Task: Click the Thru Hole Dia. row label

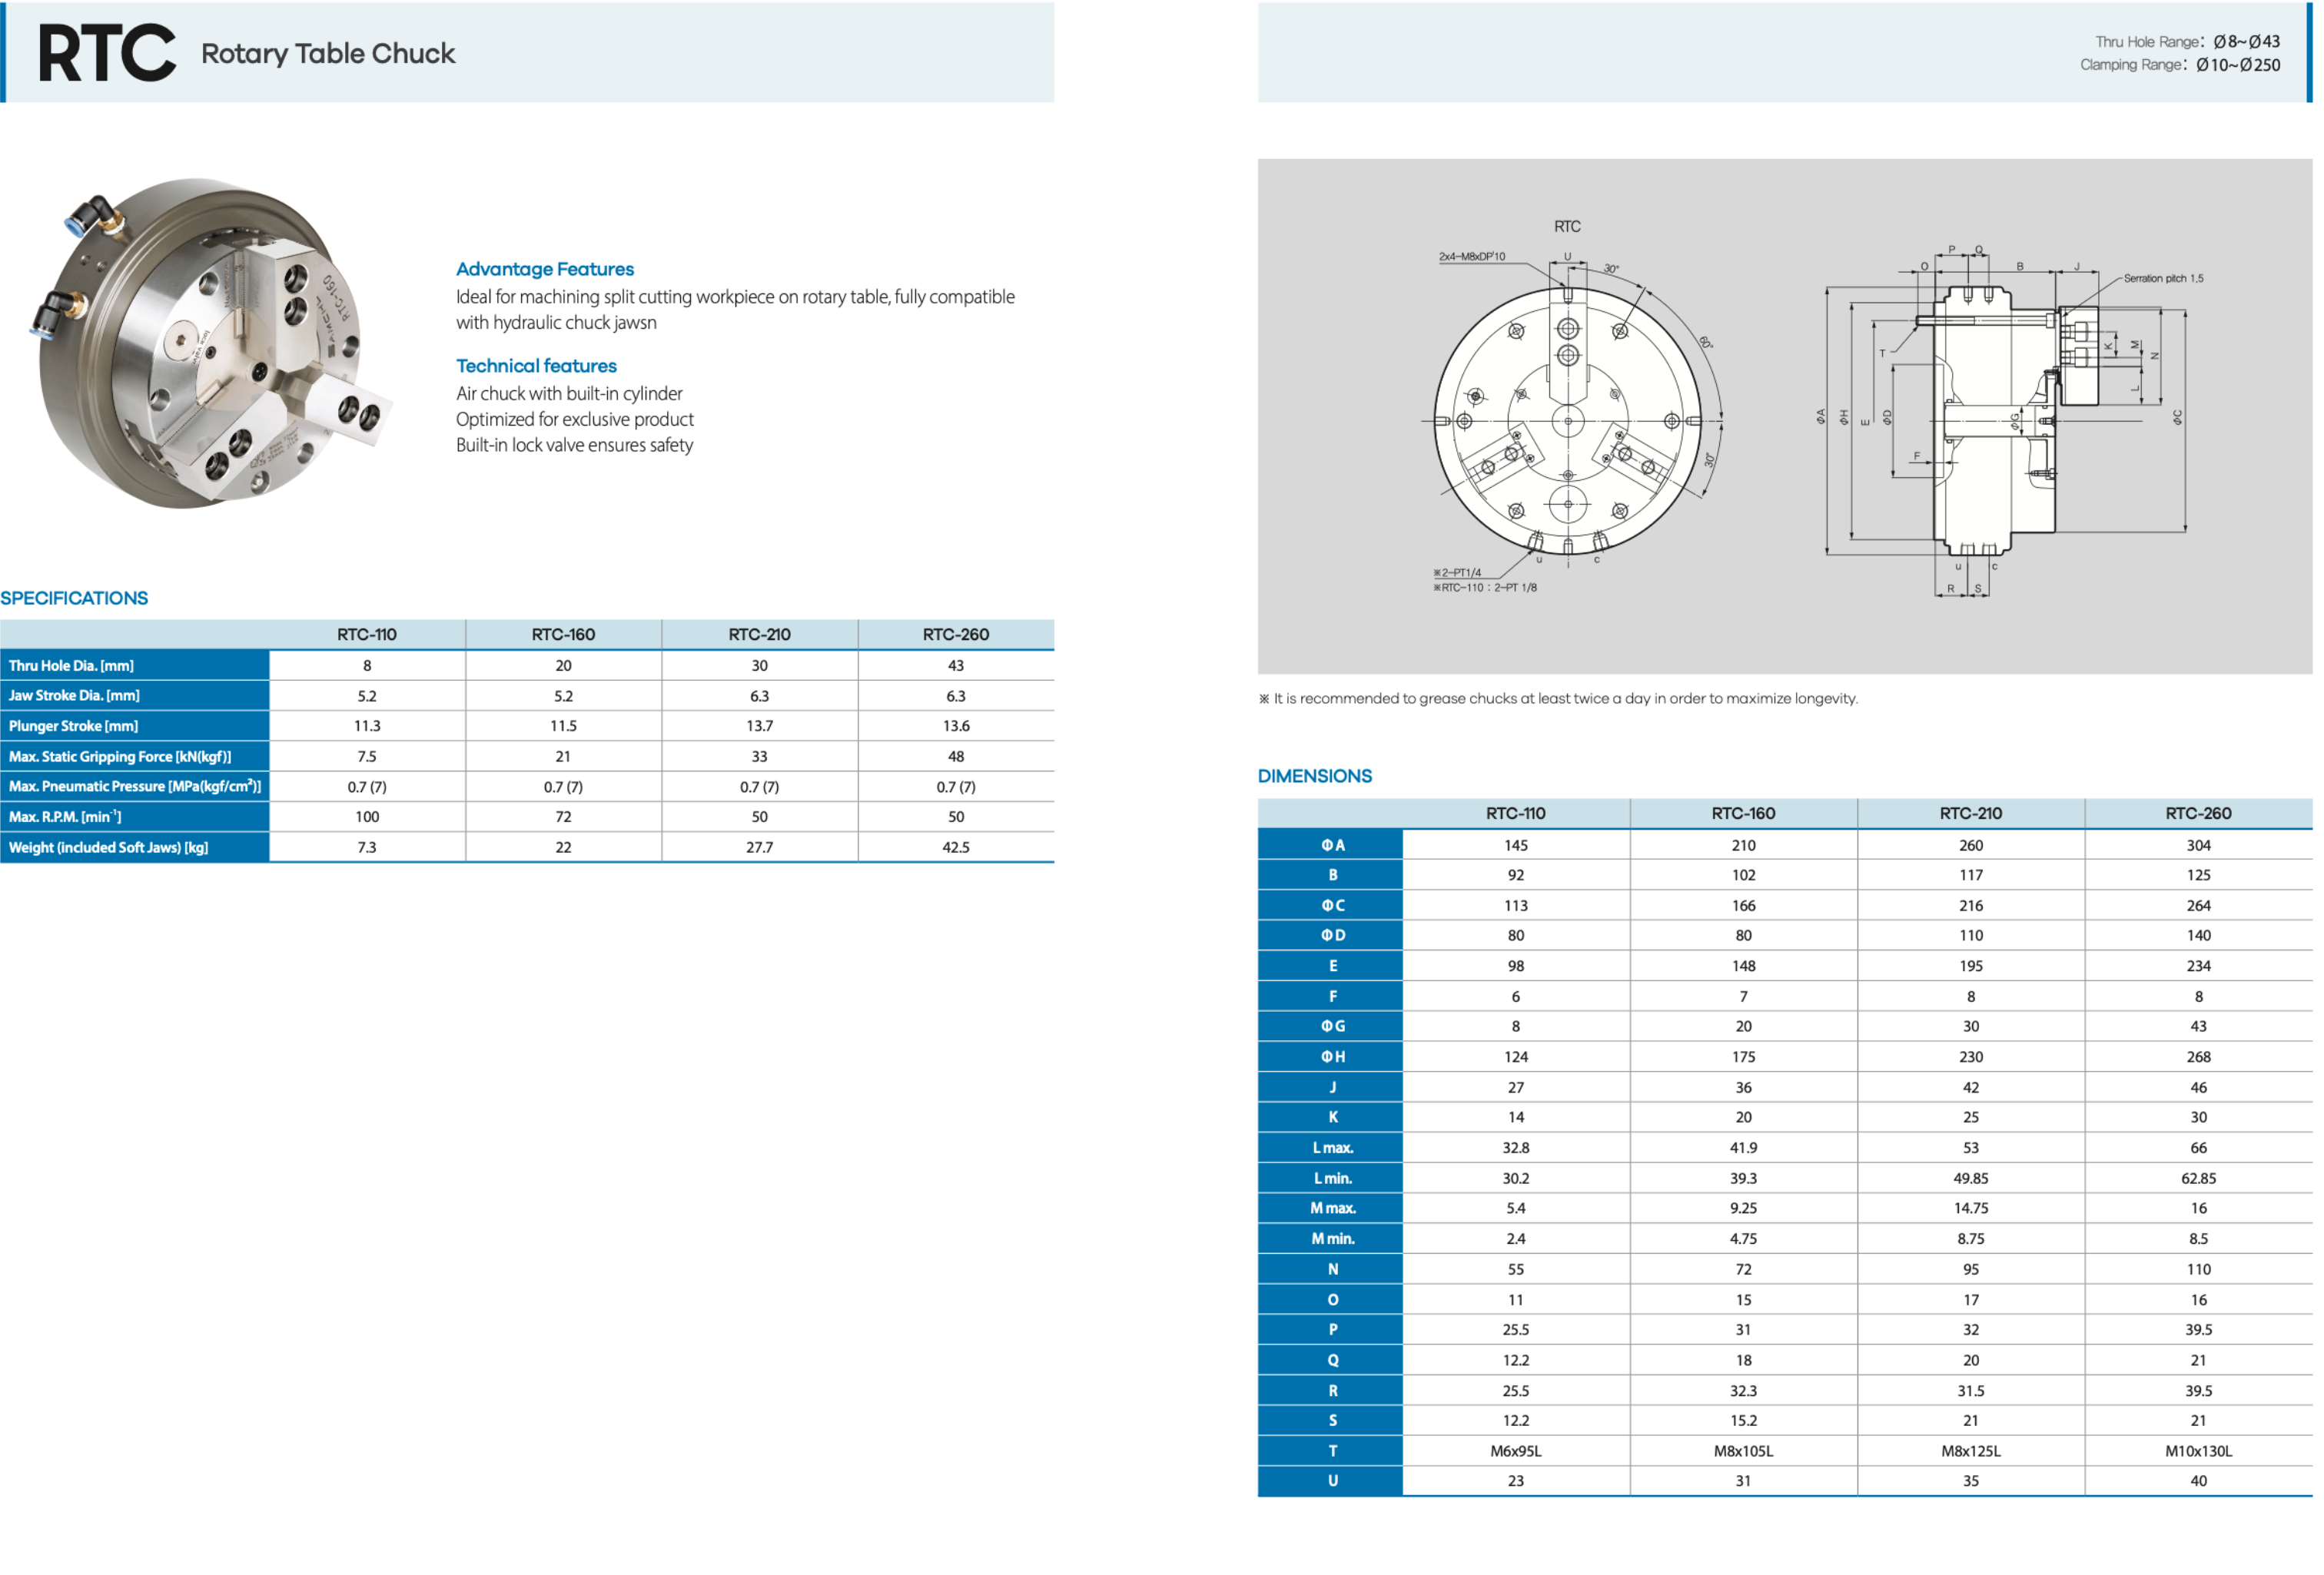Action: [x=71, y=665]
